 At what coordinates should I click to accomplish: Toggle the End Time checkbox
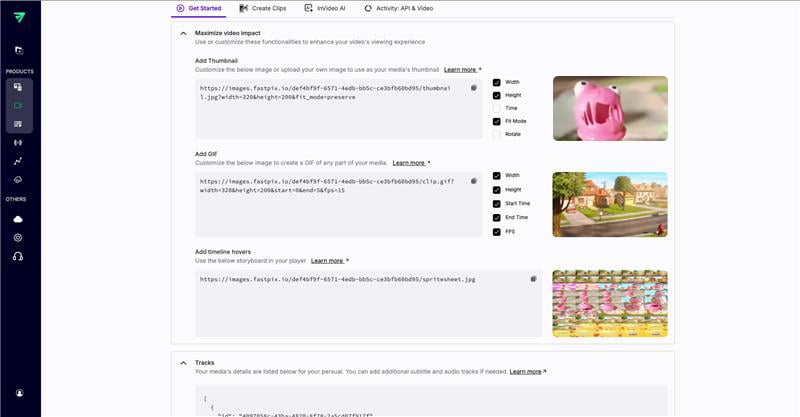(496, 217)
